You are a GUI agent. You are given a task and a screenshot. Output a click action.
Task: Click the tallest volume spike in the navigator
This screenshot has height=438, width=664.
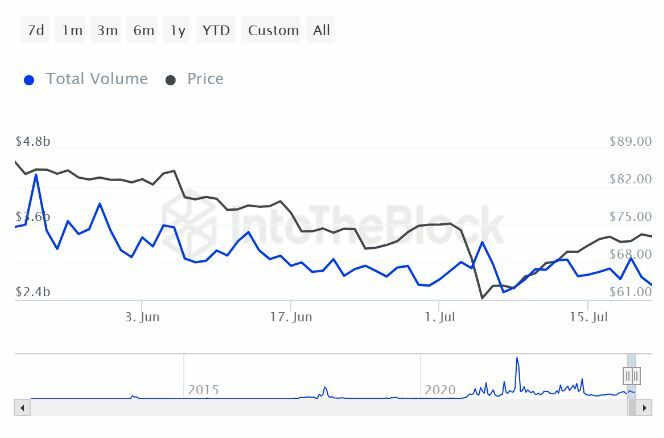[517, 362]
